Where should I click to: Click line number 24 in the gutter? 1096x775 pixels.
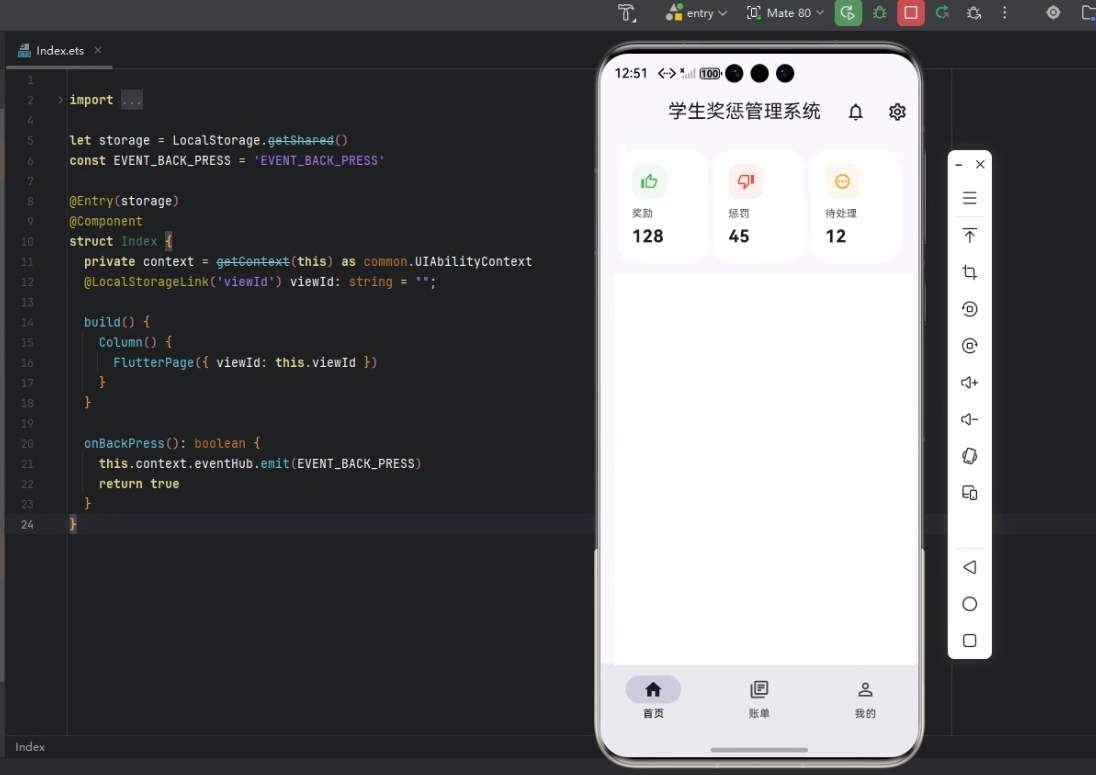tap(27, 525)
